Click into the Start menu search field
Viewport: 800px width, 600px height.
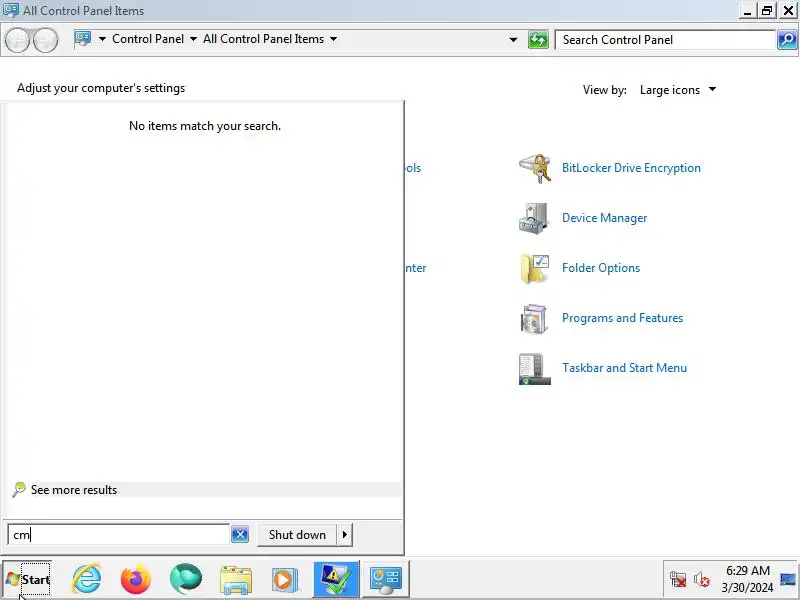pyautogui.click(x=118, y=535)
